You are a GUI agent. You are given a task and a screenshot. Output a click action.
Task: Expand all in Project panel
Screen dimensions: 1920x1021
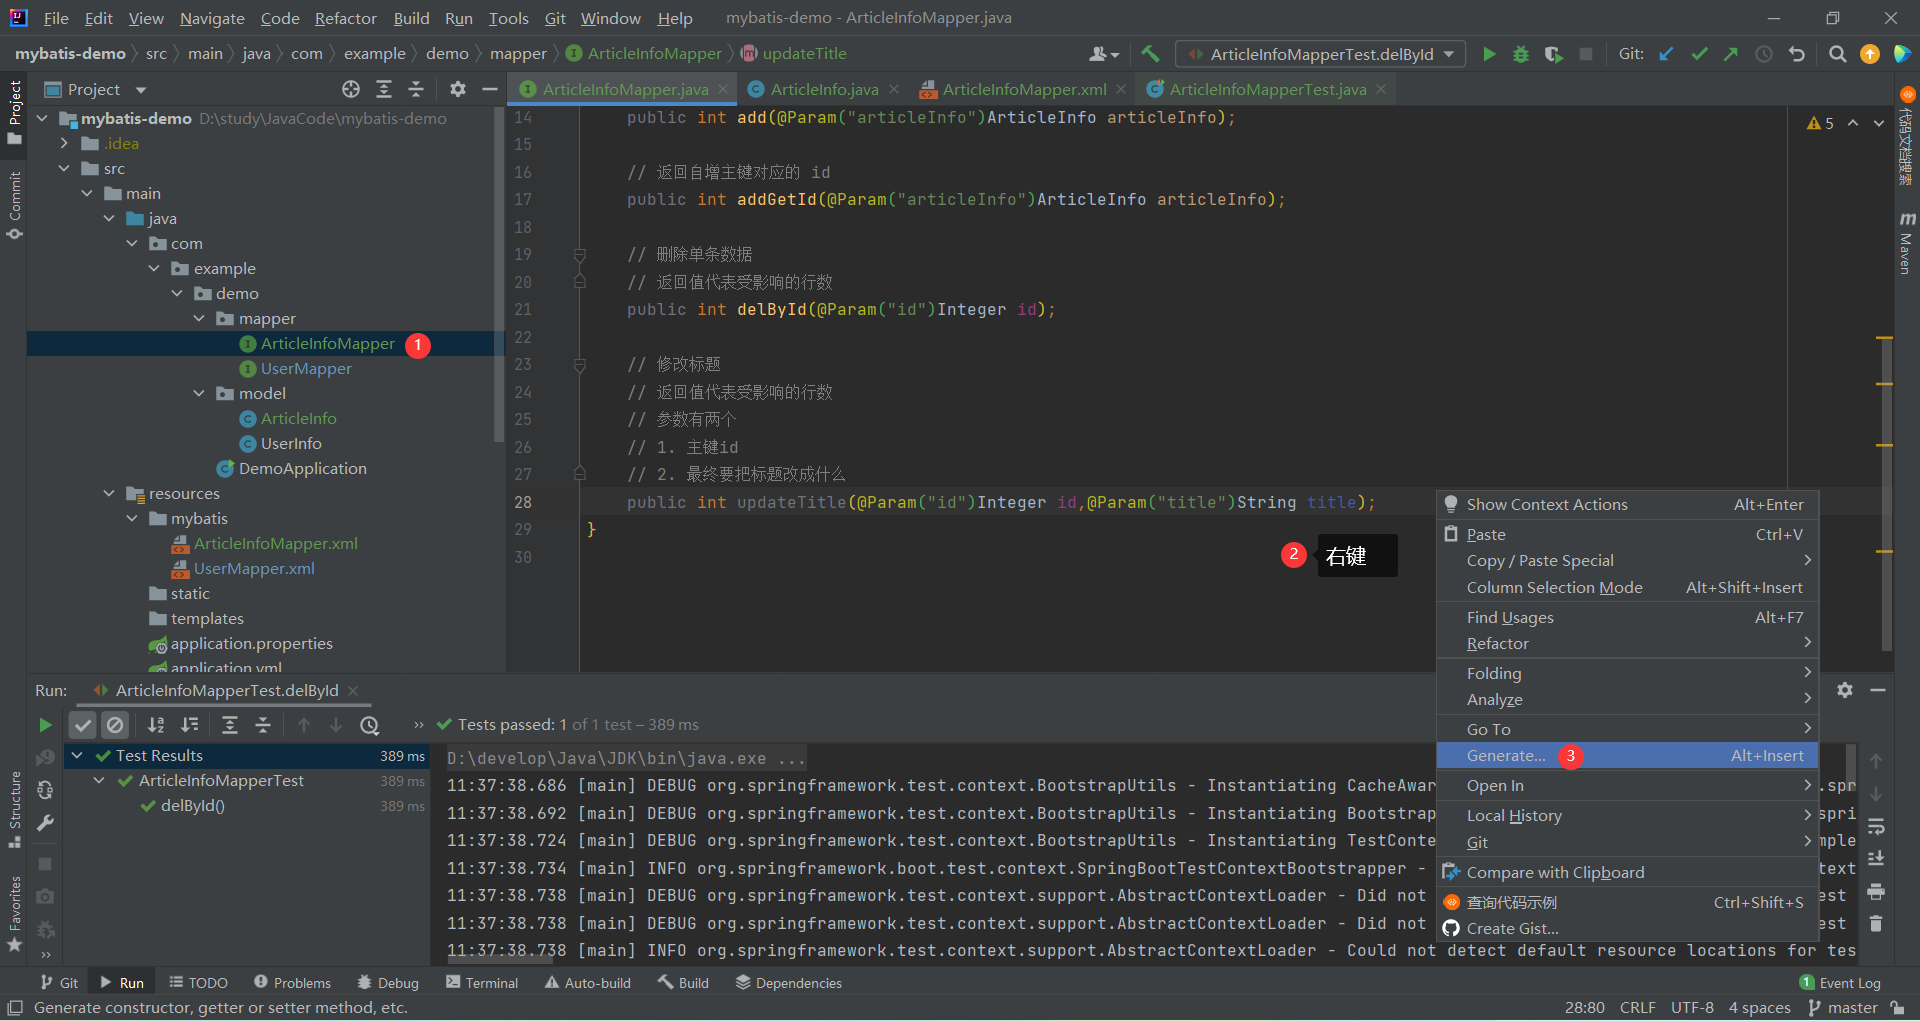[384, 89]
